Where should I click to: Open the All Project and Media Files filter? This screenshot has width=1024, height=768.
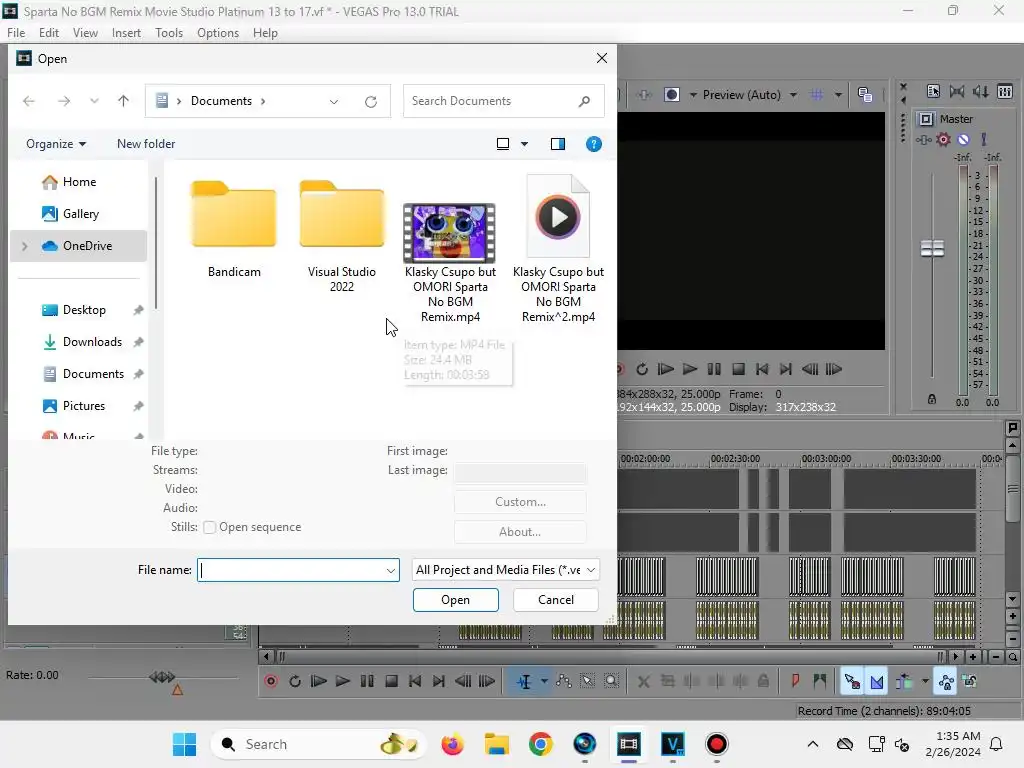(505, 570)
